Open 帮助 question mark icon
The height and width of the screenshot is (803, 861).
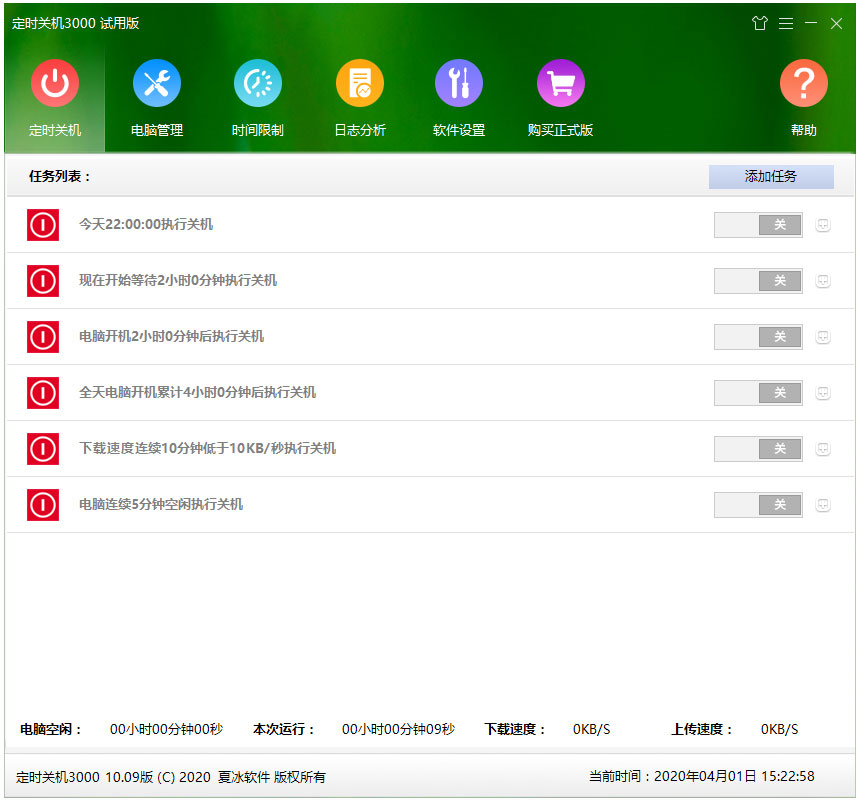coord(803,85)
